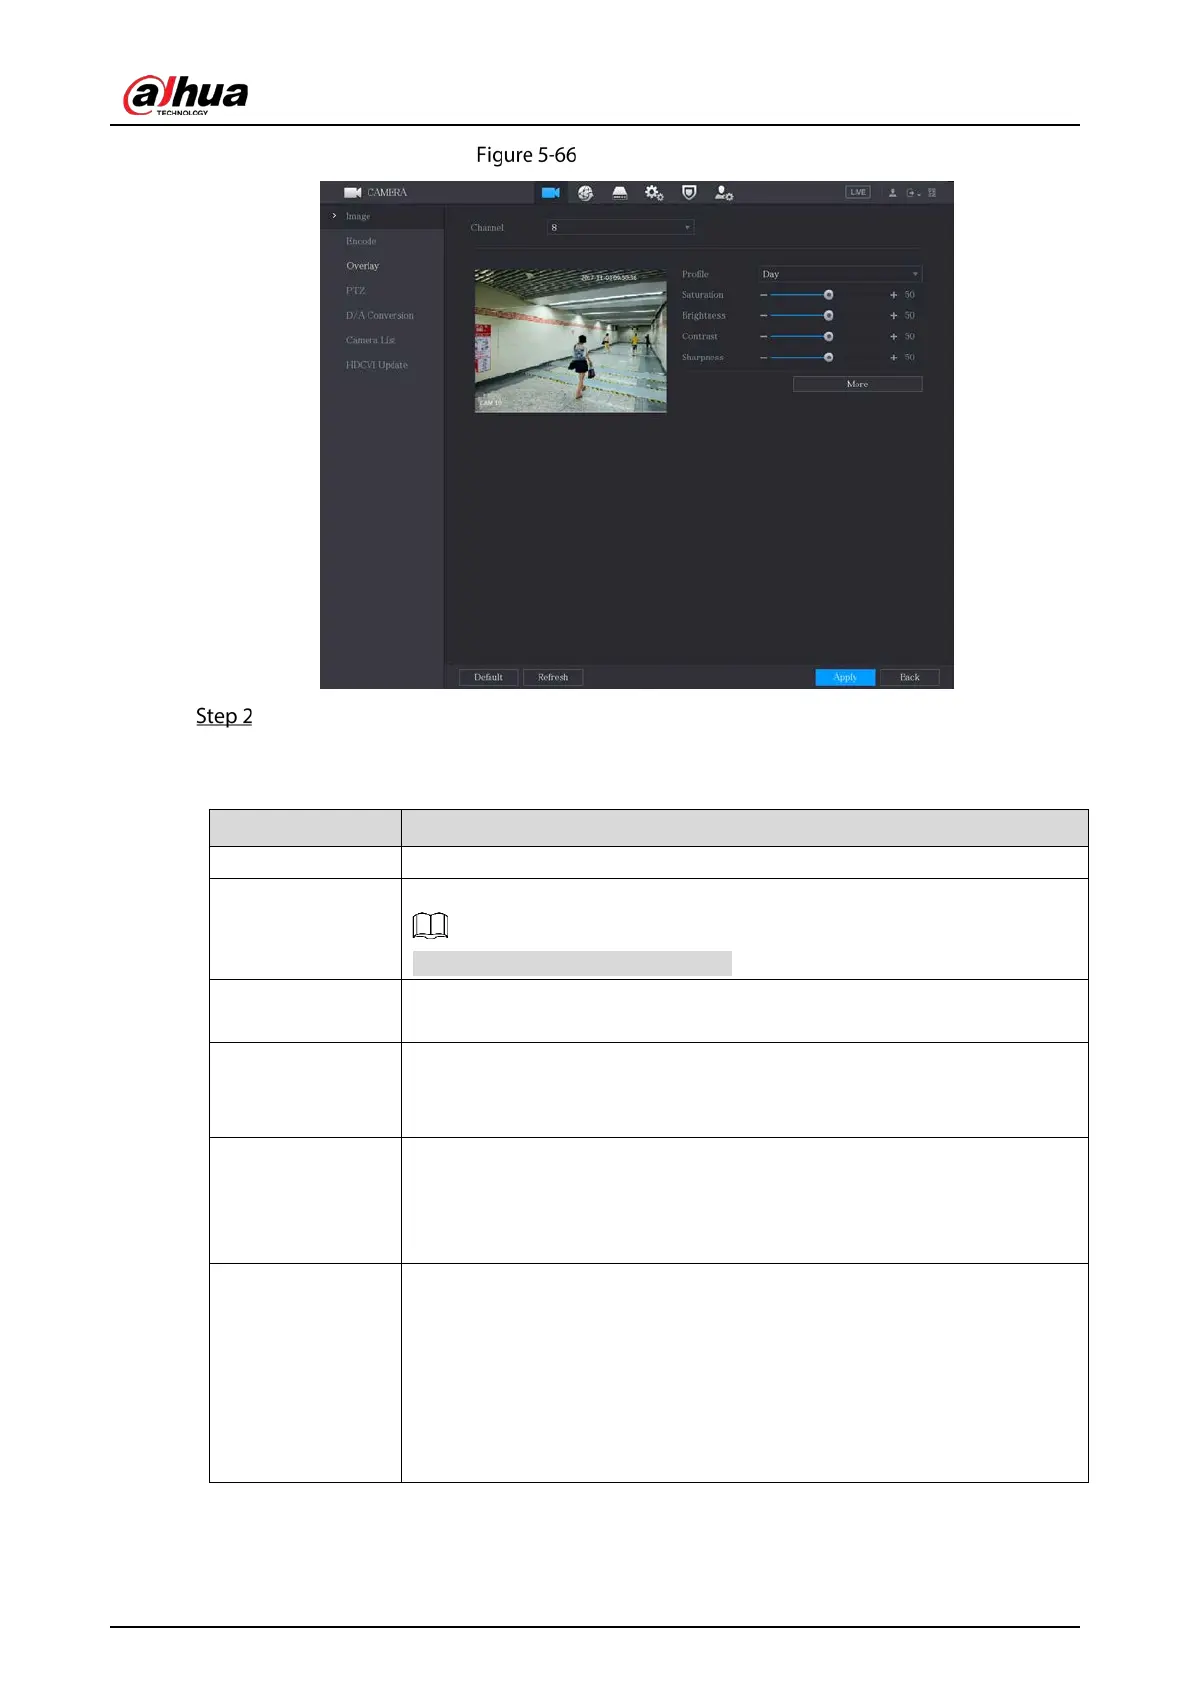Screen dimensions: 1191x1684
Task: Decrease Brightness with the minus button
Action: click(763, 316)
